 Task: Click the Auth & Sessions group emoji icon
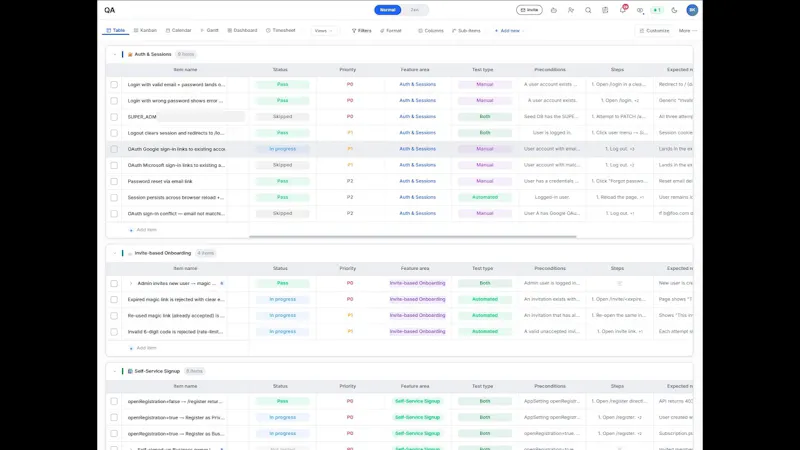130,54
